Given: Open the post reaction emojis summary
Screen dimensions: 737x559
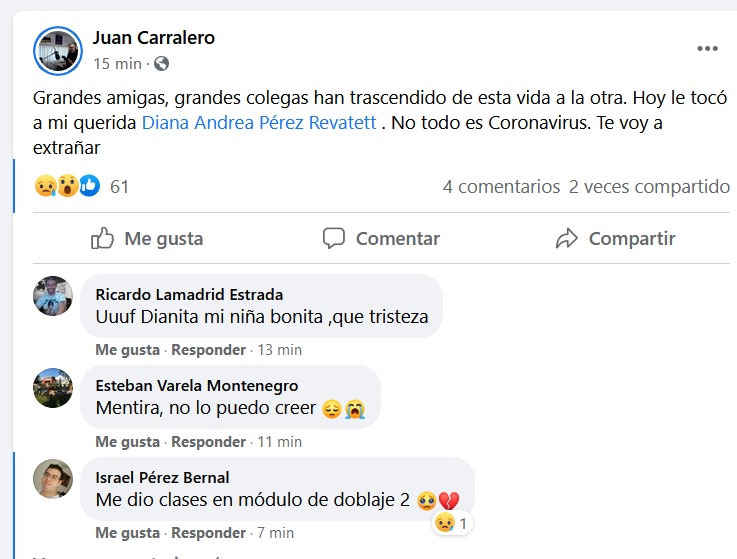Looking at the screenshot, I should [x=68, y=186].
